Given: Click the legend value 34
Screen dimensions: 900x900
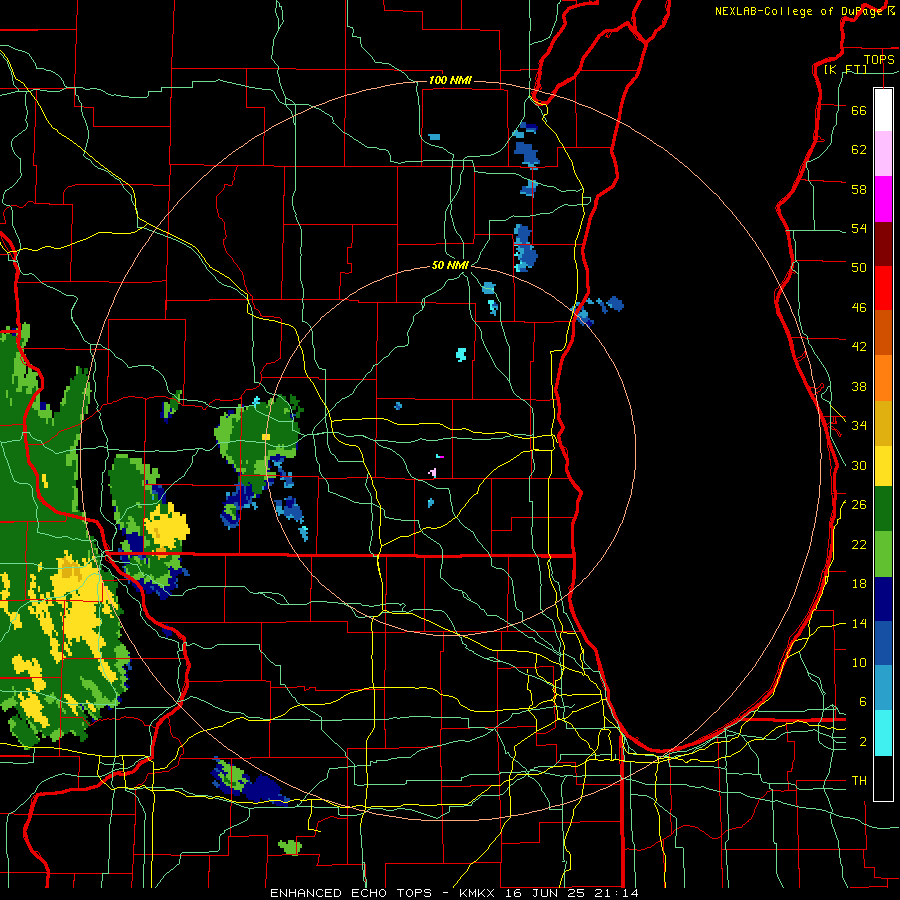Looking at the screenshot, I should click(859, 425).
